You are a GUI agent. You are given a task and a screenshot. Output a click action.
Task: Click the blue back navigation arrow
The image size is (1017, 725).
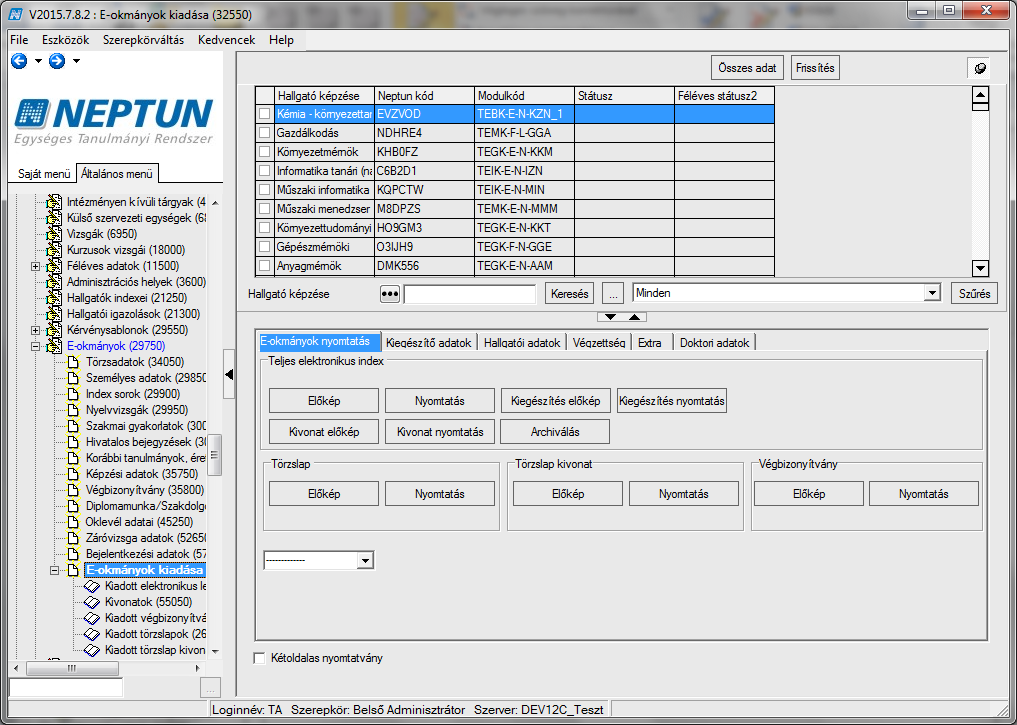[x=19, y=61]
